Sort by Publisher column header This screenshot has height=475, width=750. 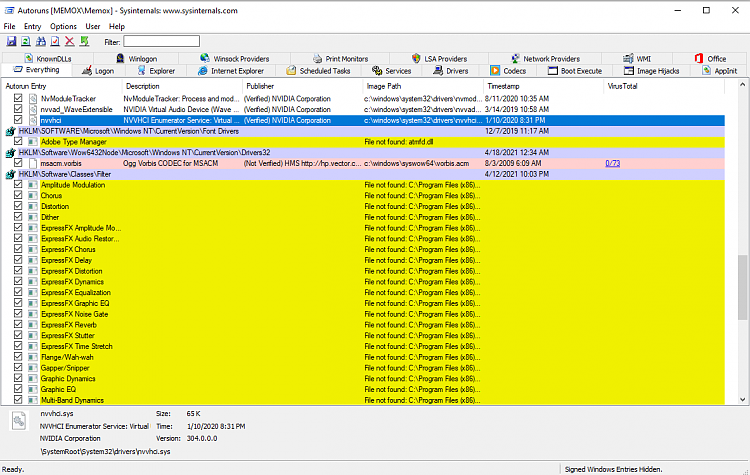coord(303,86)
